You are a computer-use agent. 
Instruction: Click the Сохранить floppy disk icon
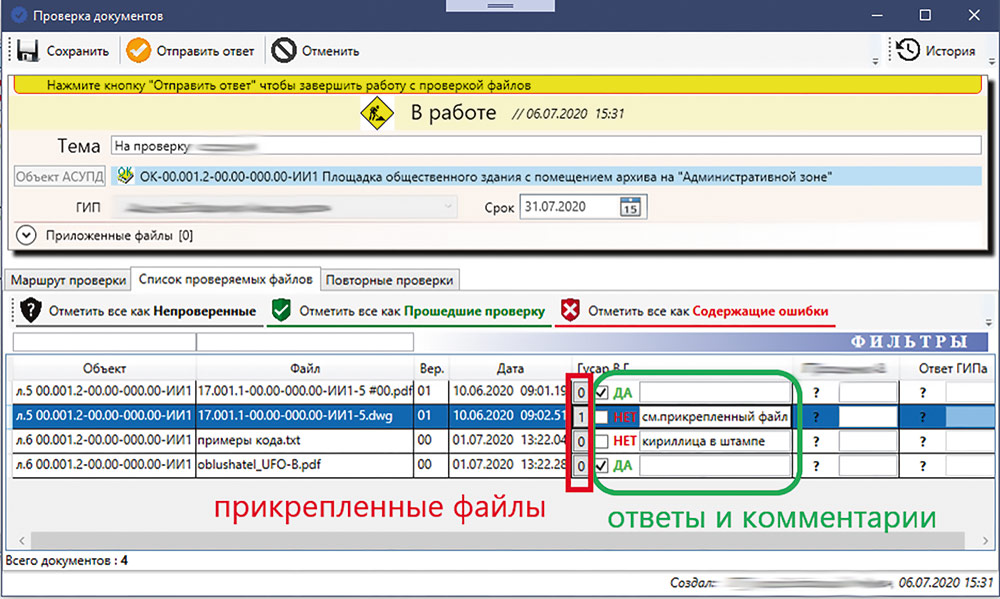pyautogui.click(x=28, y=51)
